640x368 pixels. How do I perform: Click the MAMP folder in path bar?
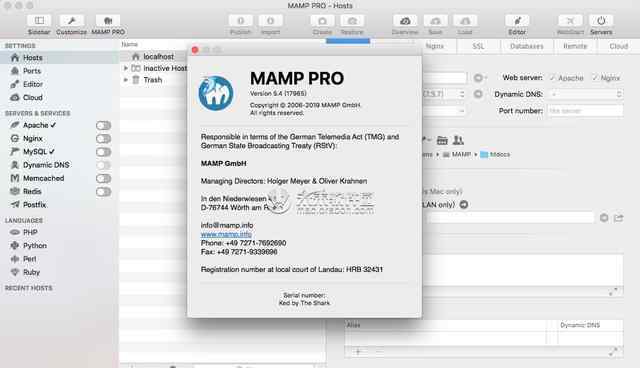457,154
